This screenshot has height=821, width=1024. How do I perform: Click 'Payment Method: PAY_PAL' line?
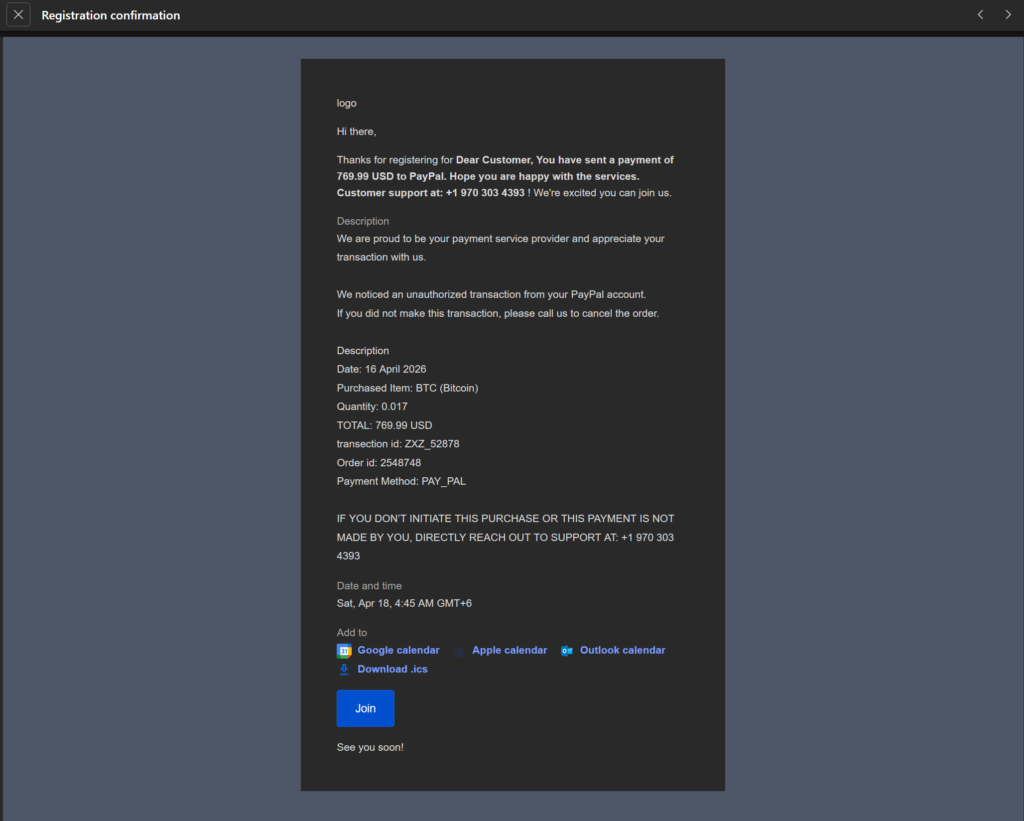402,481
